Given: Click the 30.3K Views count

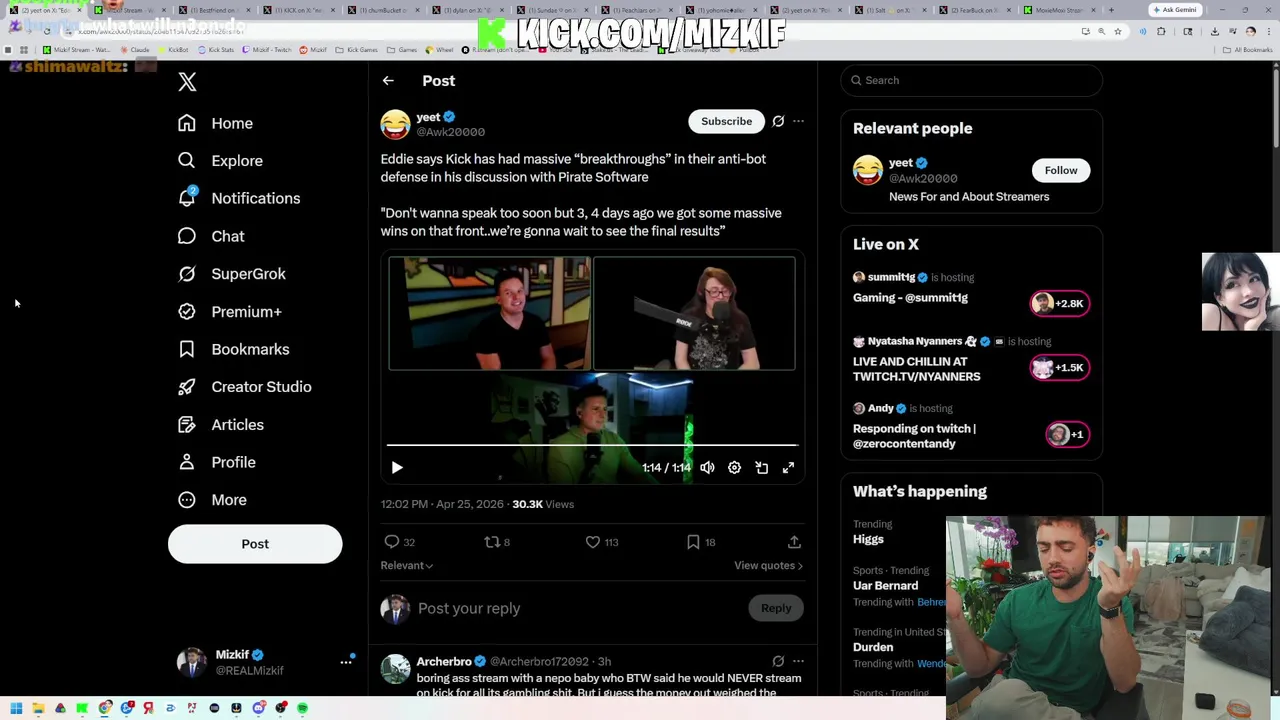Looking at the screenshot, I should tap(543, 505).
